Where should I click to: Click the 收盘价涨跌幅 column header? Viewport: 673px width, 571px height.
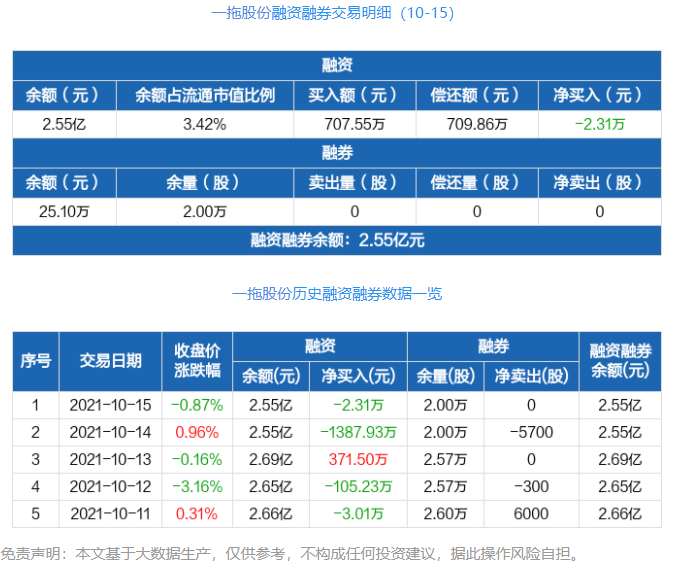pyautogui.click(x=197, y=361)
